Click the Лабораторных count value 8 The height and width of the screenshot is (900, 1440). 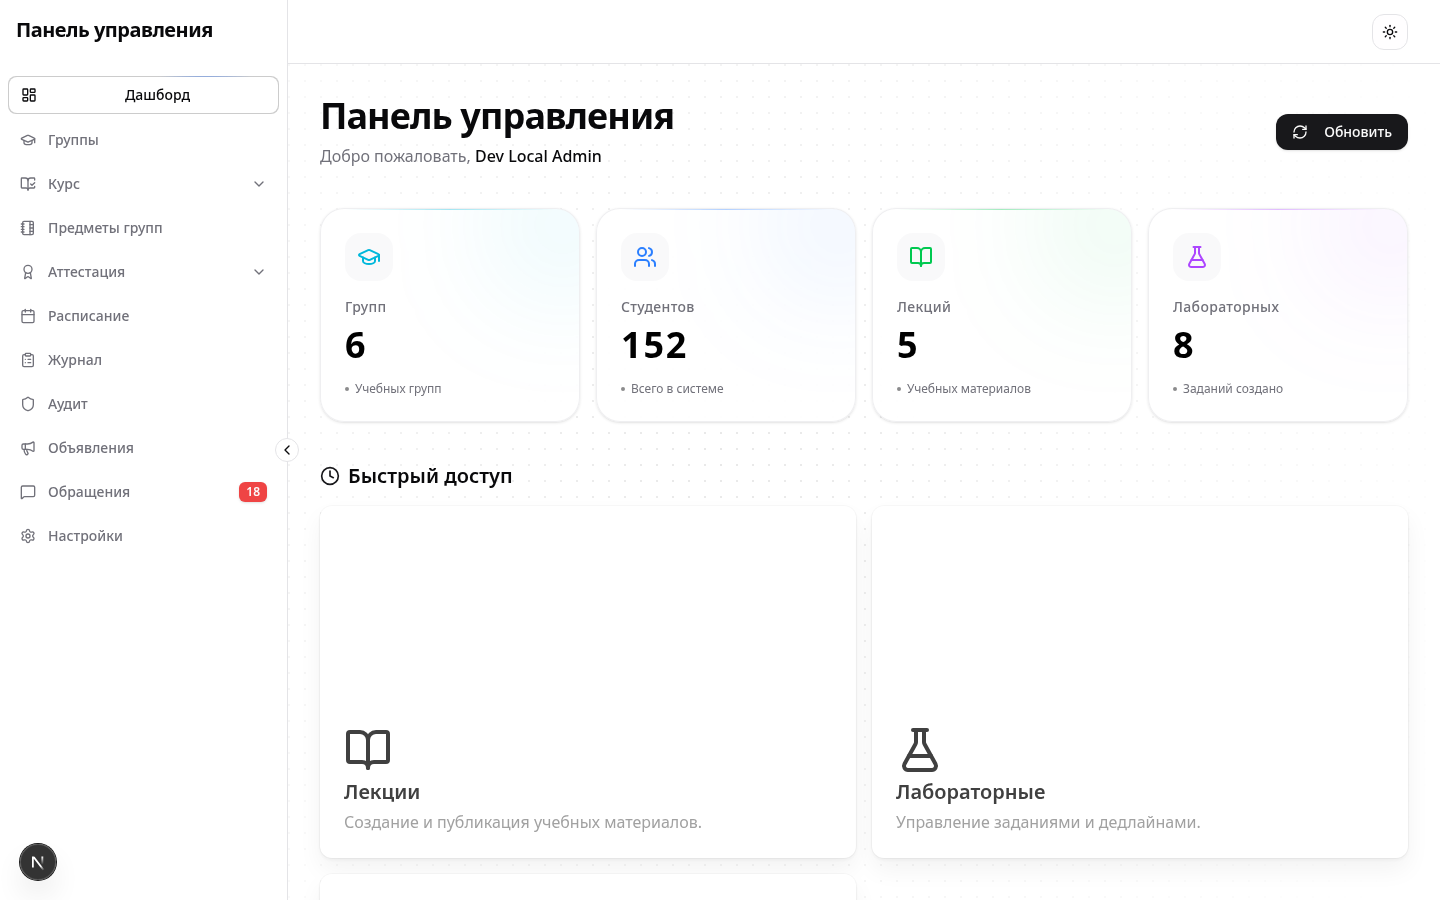[x=1183, y=345]
